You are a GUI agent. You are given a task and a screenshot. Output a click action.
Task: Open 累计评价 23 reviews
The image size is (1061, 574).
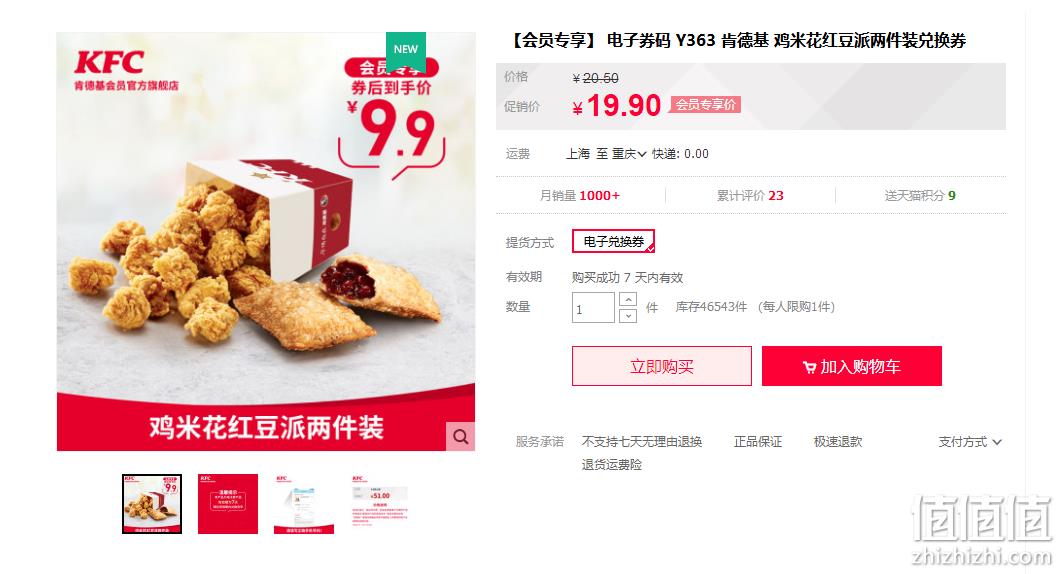(750, 195)
